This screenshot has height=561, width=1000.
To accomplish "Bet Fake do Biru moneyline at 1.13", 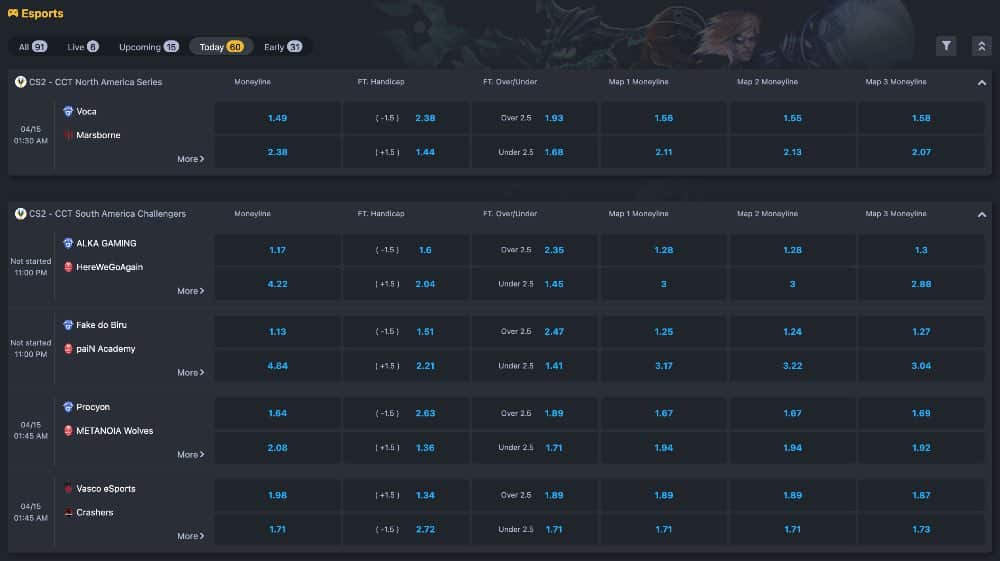I will tap(277, 332).
